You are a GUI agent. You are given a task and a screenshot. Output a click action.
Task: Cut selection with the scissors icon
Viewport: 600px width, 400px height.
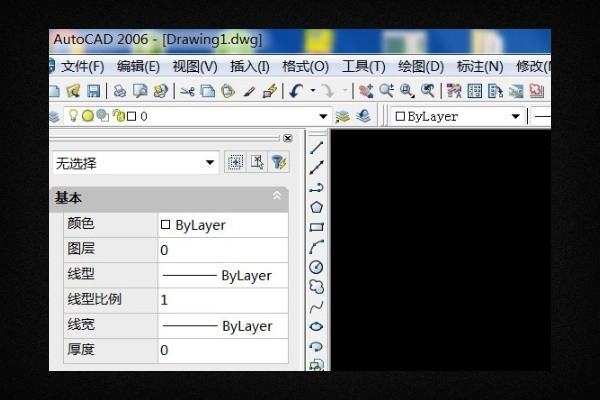click(187, 91)
